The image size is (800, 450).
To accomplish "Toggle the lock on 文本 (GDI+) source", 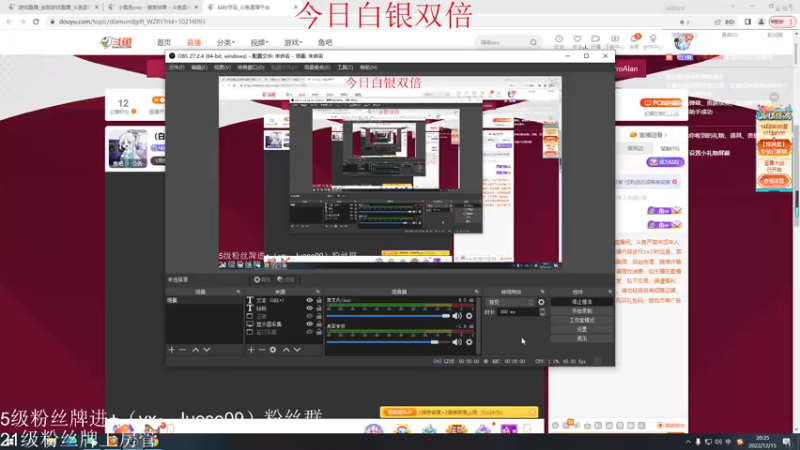I will [319, 301].
